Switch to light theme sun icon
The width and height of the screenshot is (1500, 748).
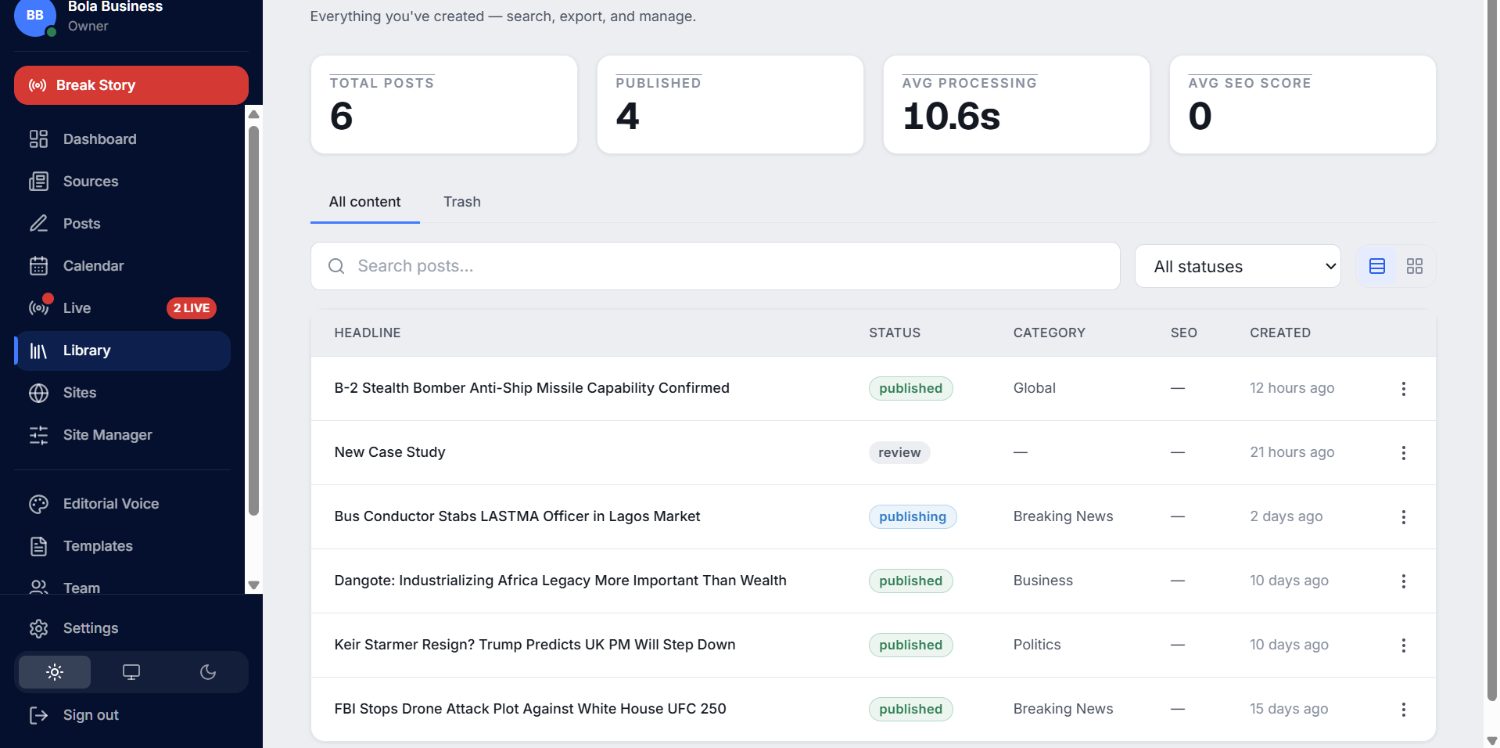55,672
